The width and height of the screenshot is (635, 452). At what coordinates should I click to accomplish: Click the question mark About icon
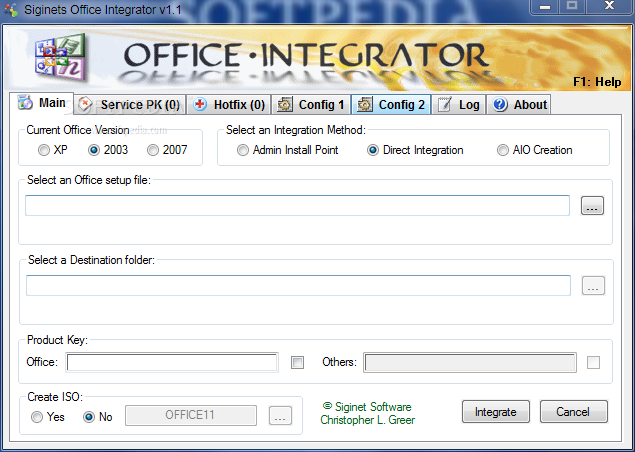coord(500,104)
